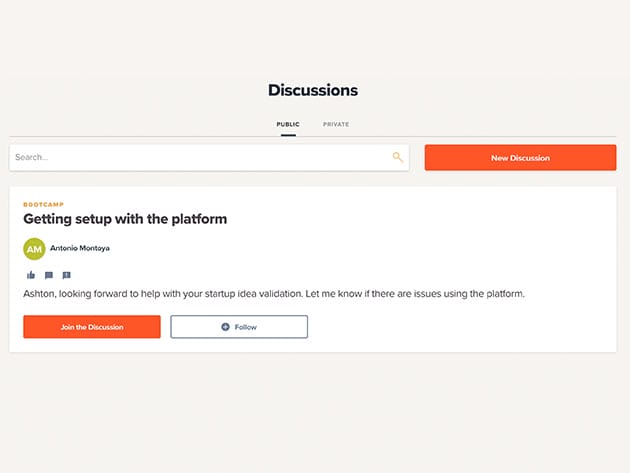The width and height of the screenshot is (630, 473).
Task: Click the flag report icon on post
Action: pos(67,275)
